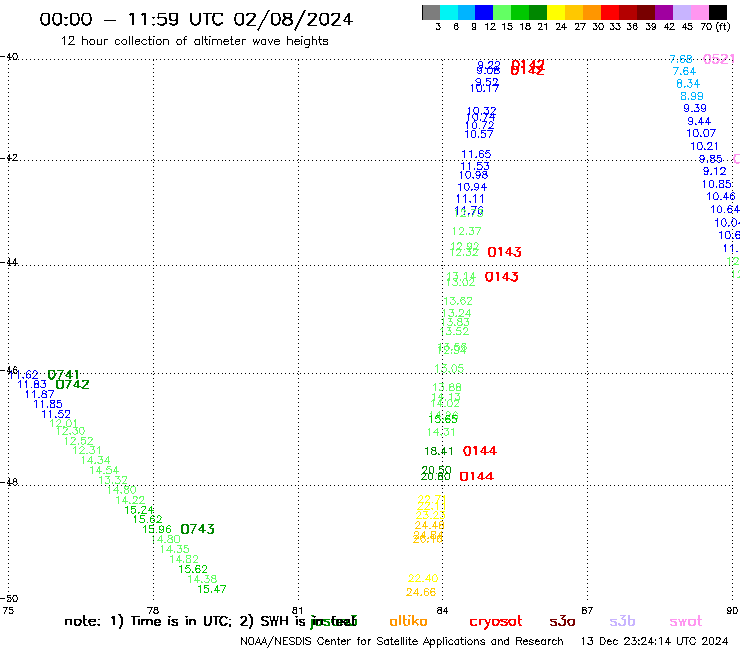Click the latitude axis label '-42'

click(9, 158)
